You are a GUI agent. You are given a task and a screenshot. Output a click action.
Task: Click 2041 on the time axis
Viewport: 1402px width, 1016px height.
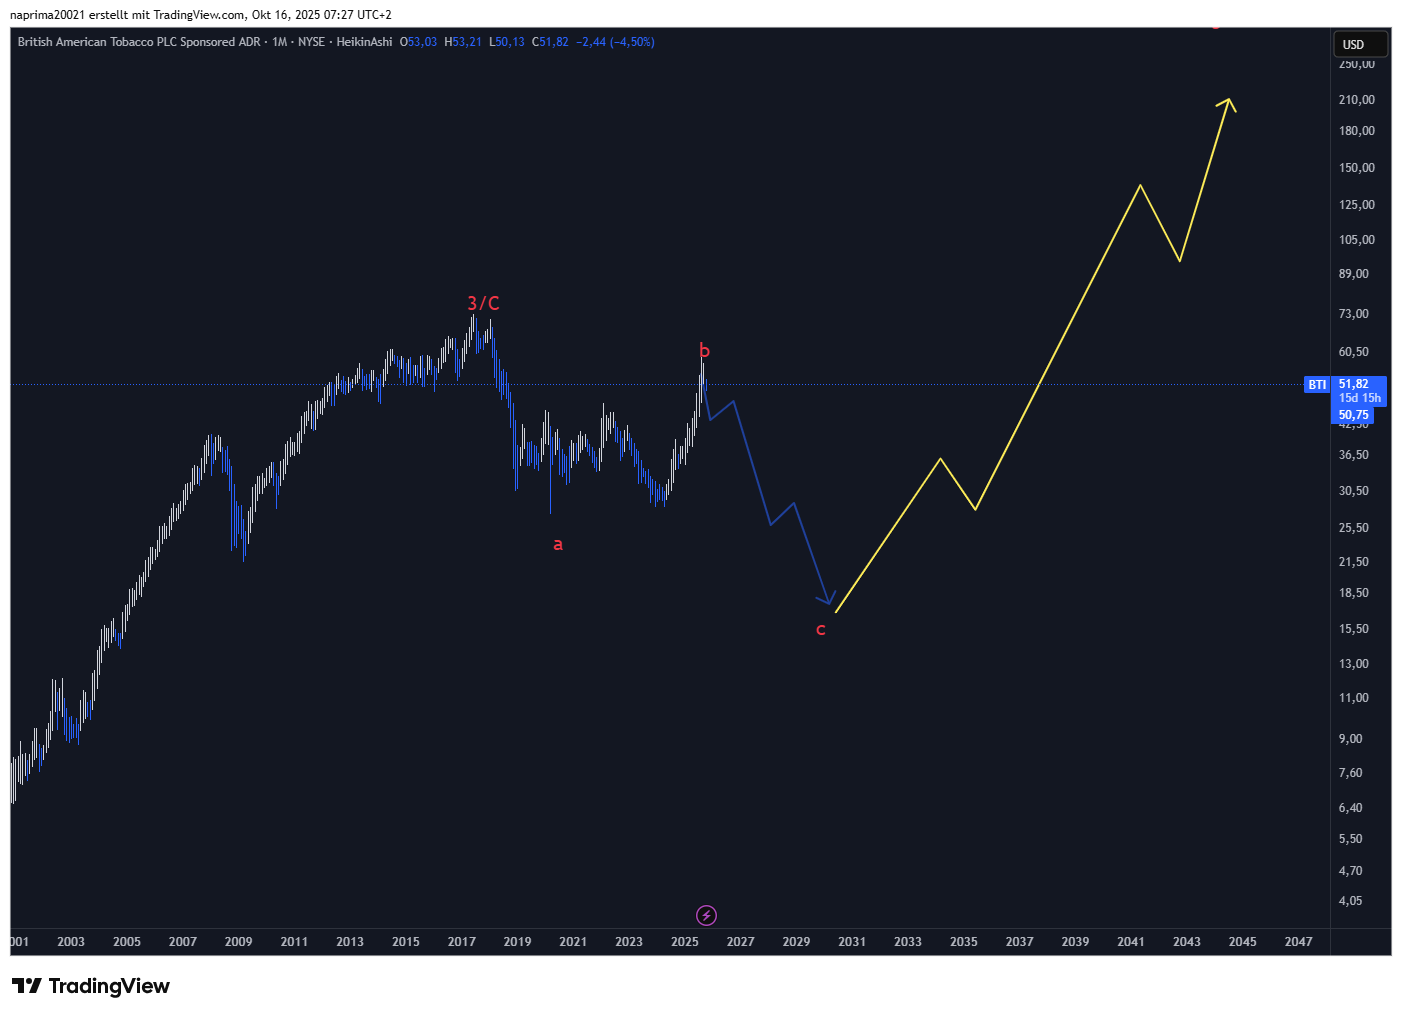click(1131, 942)
